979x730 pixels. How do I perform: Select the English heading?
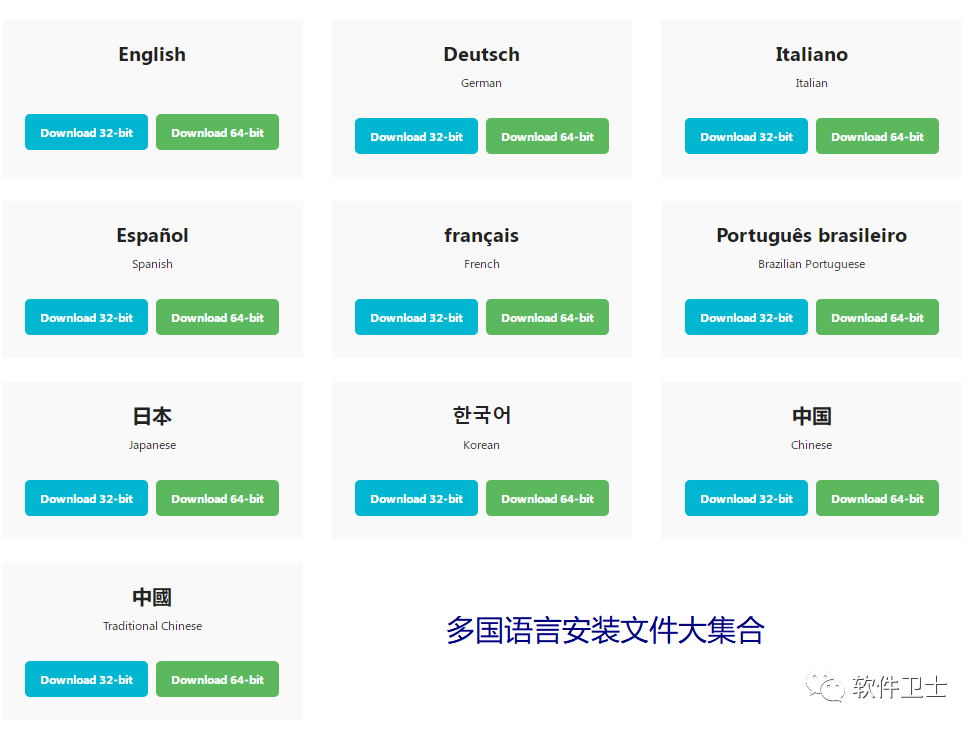152,55
